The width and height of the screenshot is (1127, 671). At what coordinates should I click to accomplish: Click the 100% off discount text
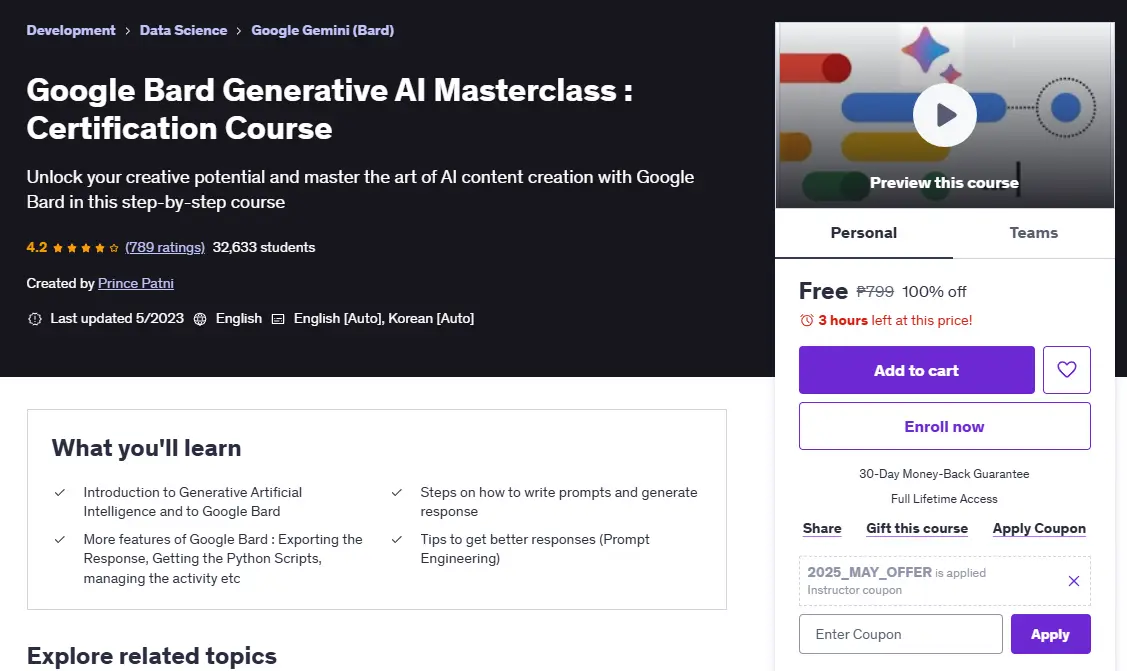(934, 292)
